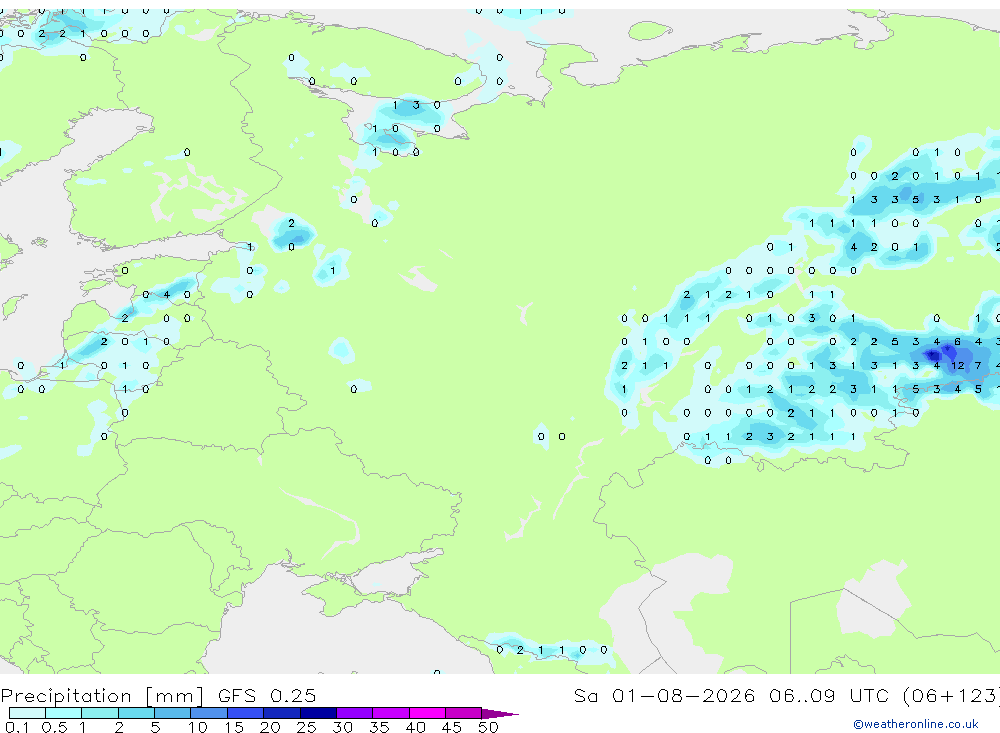Screen dimensions: 1000x733
Task: Click the 'Precipitation [mm] GFS 0.25' title
Action: click(x=158, y=695)
